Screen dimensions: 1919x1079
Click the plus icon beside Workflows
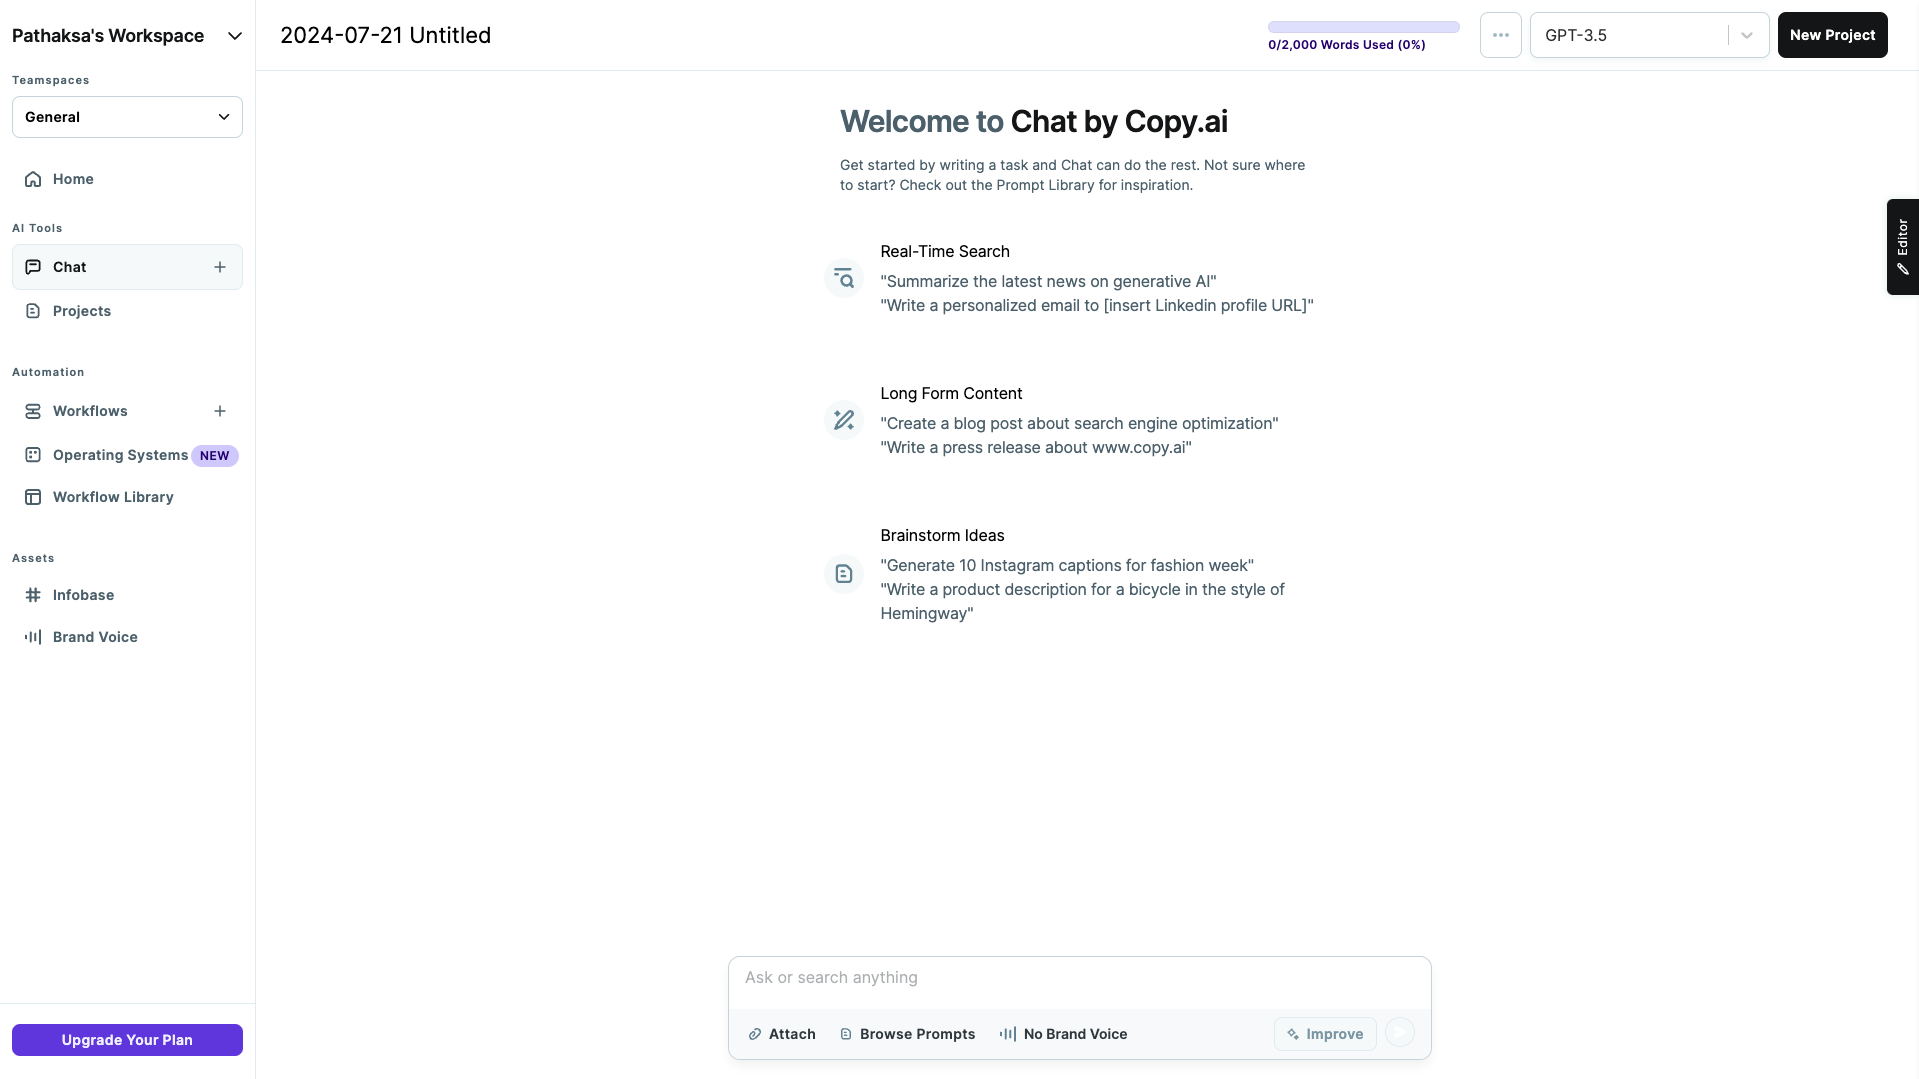click(x=220, y=411)
